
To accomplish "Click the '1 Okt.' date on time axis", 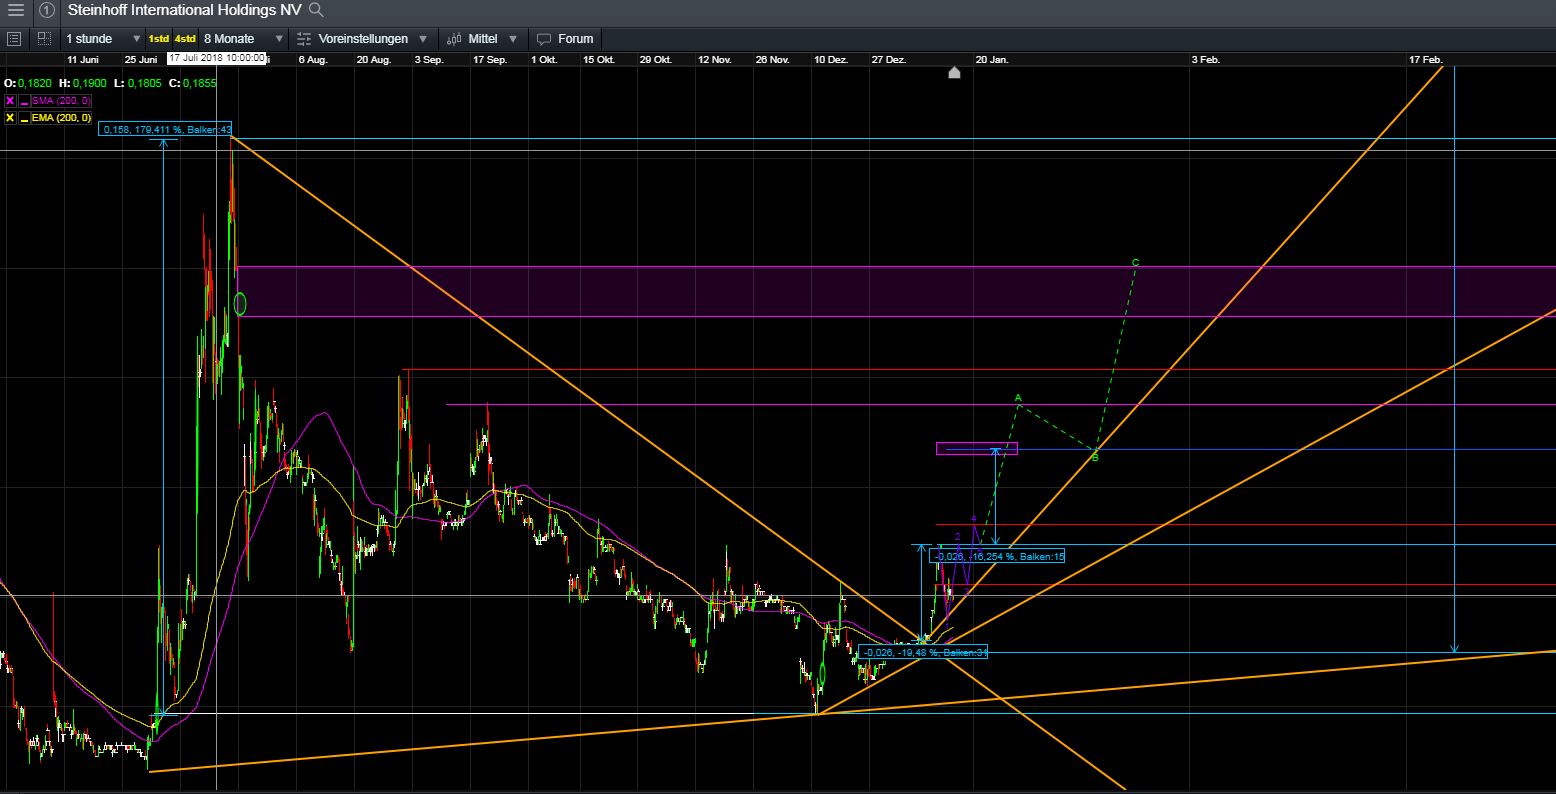I will click(x=544, y=60).
